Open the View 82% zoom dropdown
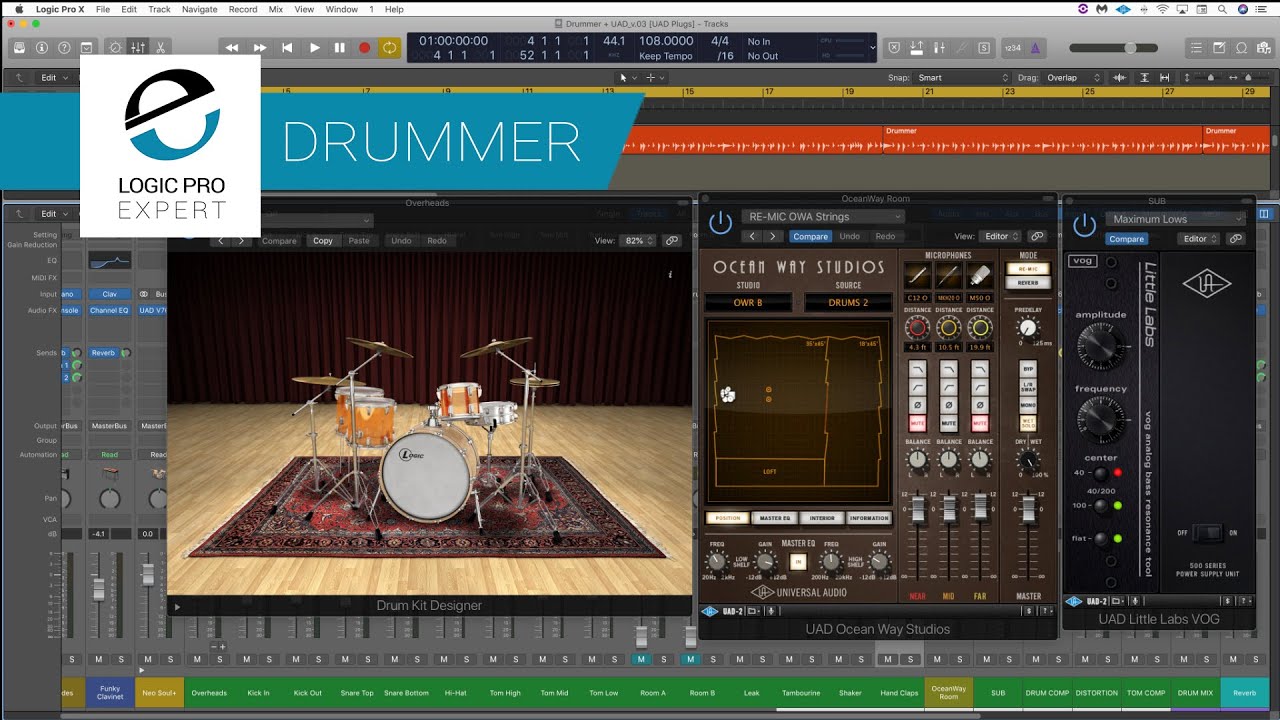This screenshot has width=1280, height=720. click(638, 240)
